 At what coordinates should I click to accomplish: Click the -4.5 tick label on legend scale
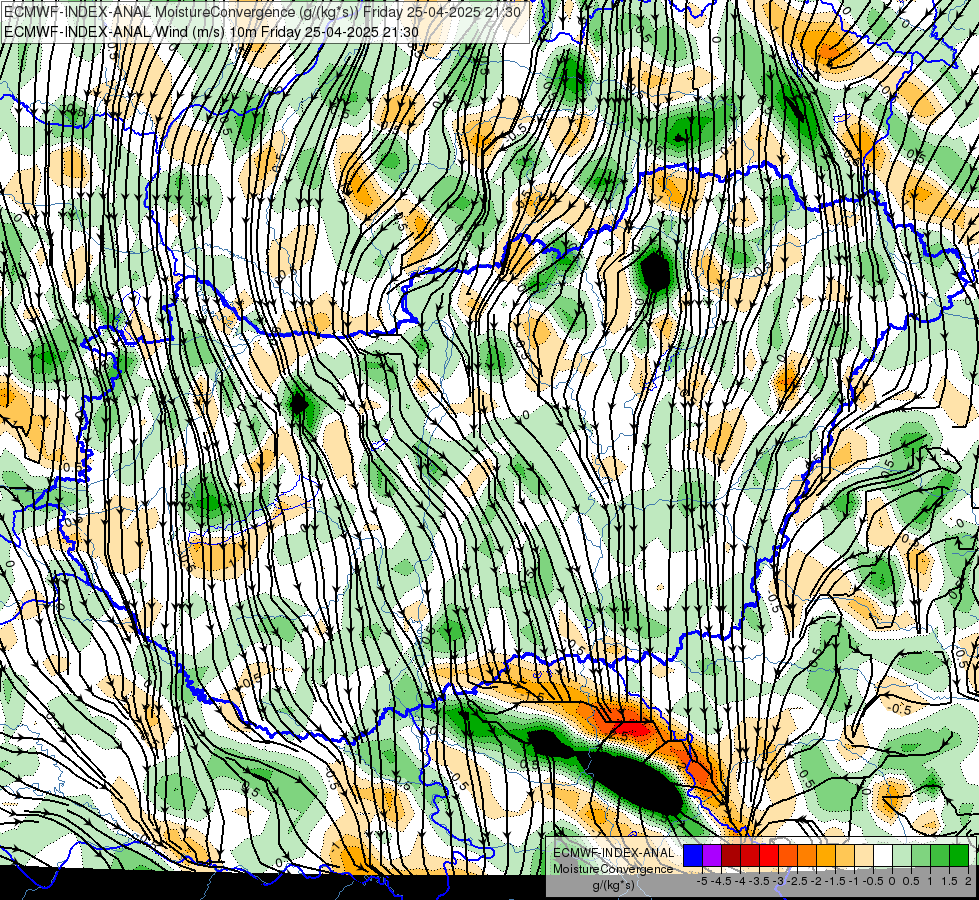[x=721, y=881]
